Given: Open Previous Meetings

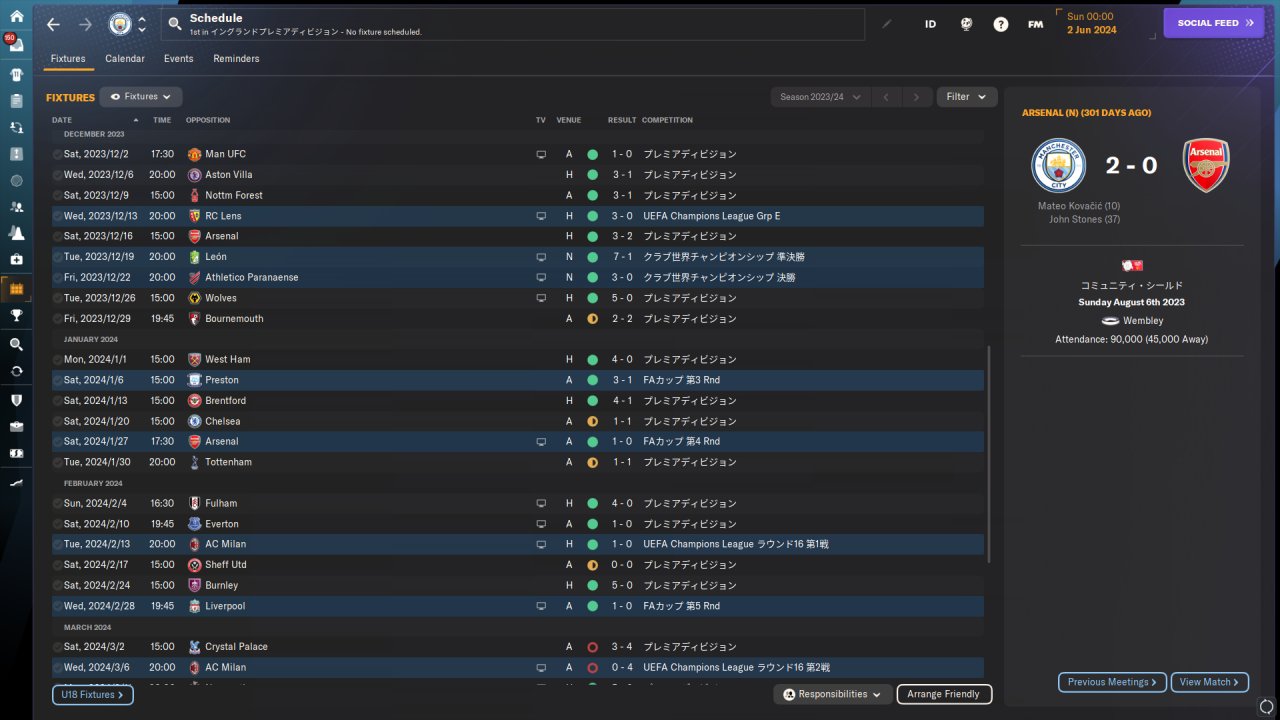Looking at the screenshot, I should pos(1112,682).
